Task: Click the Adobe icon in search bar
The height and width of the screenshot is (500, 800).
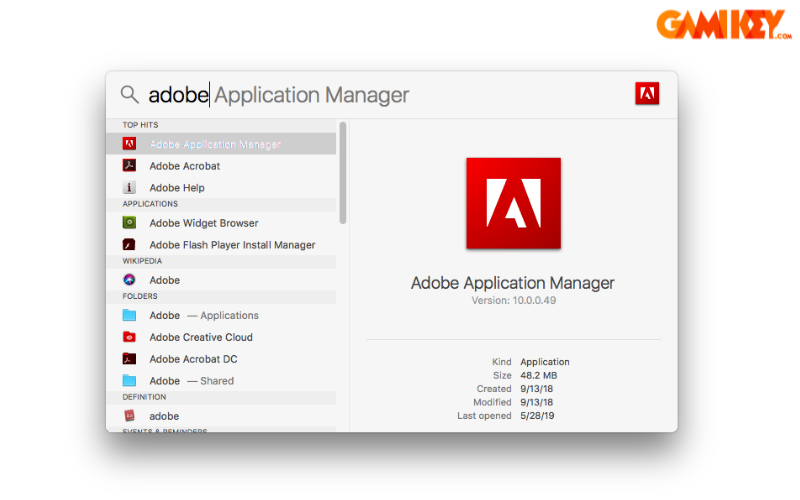Action: point(647,93)
